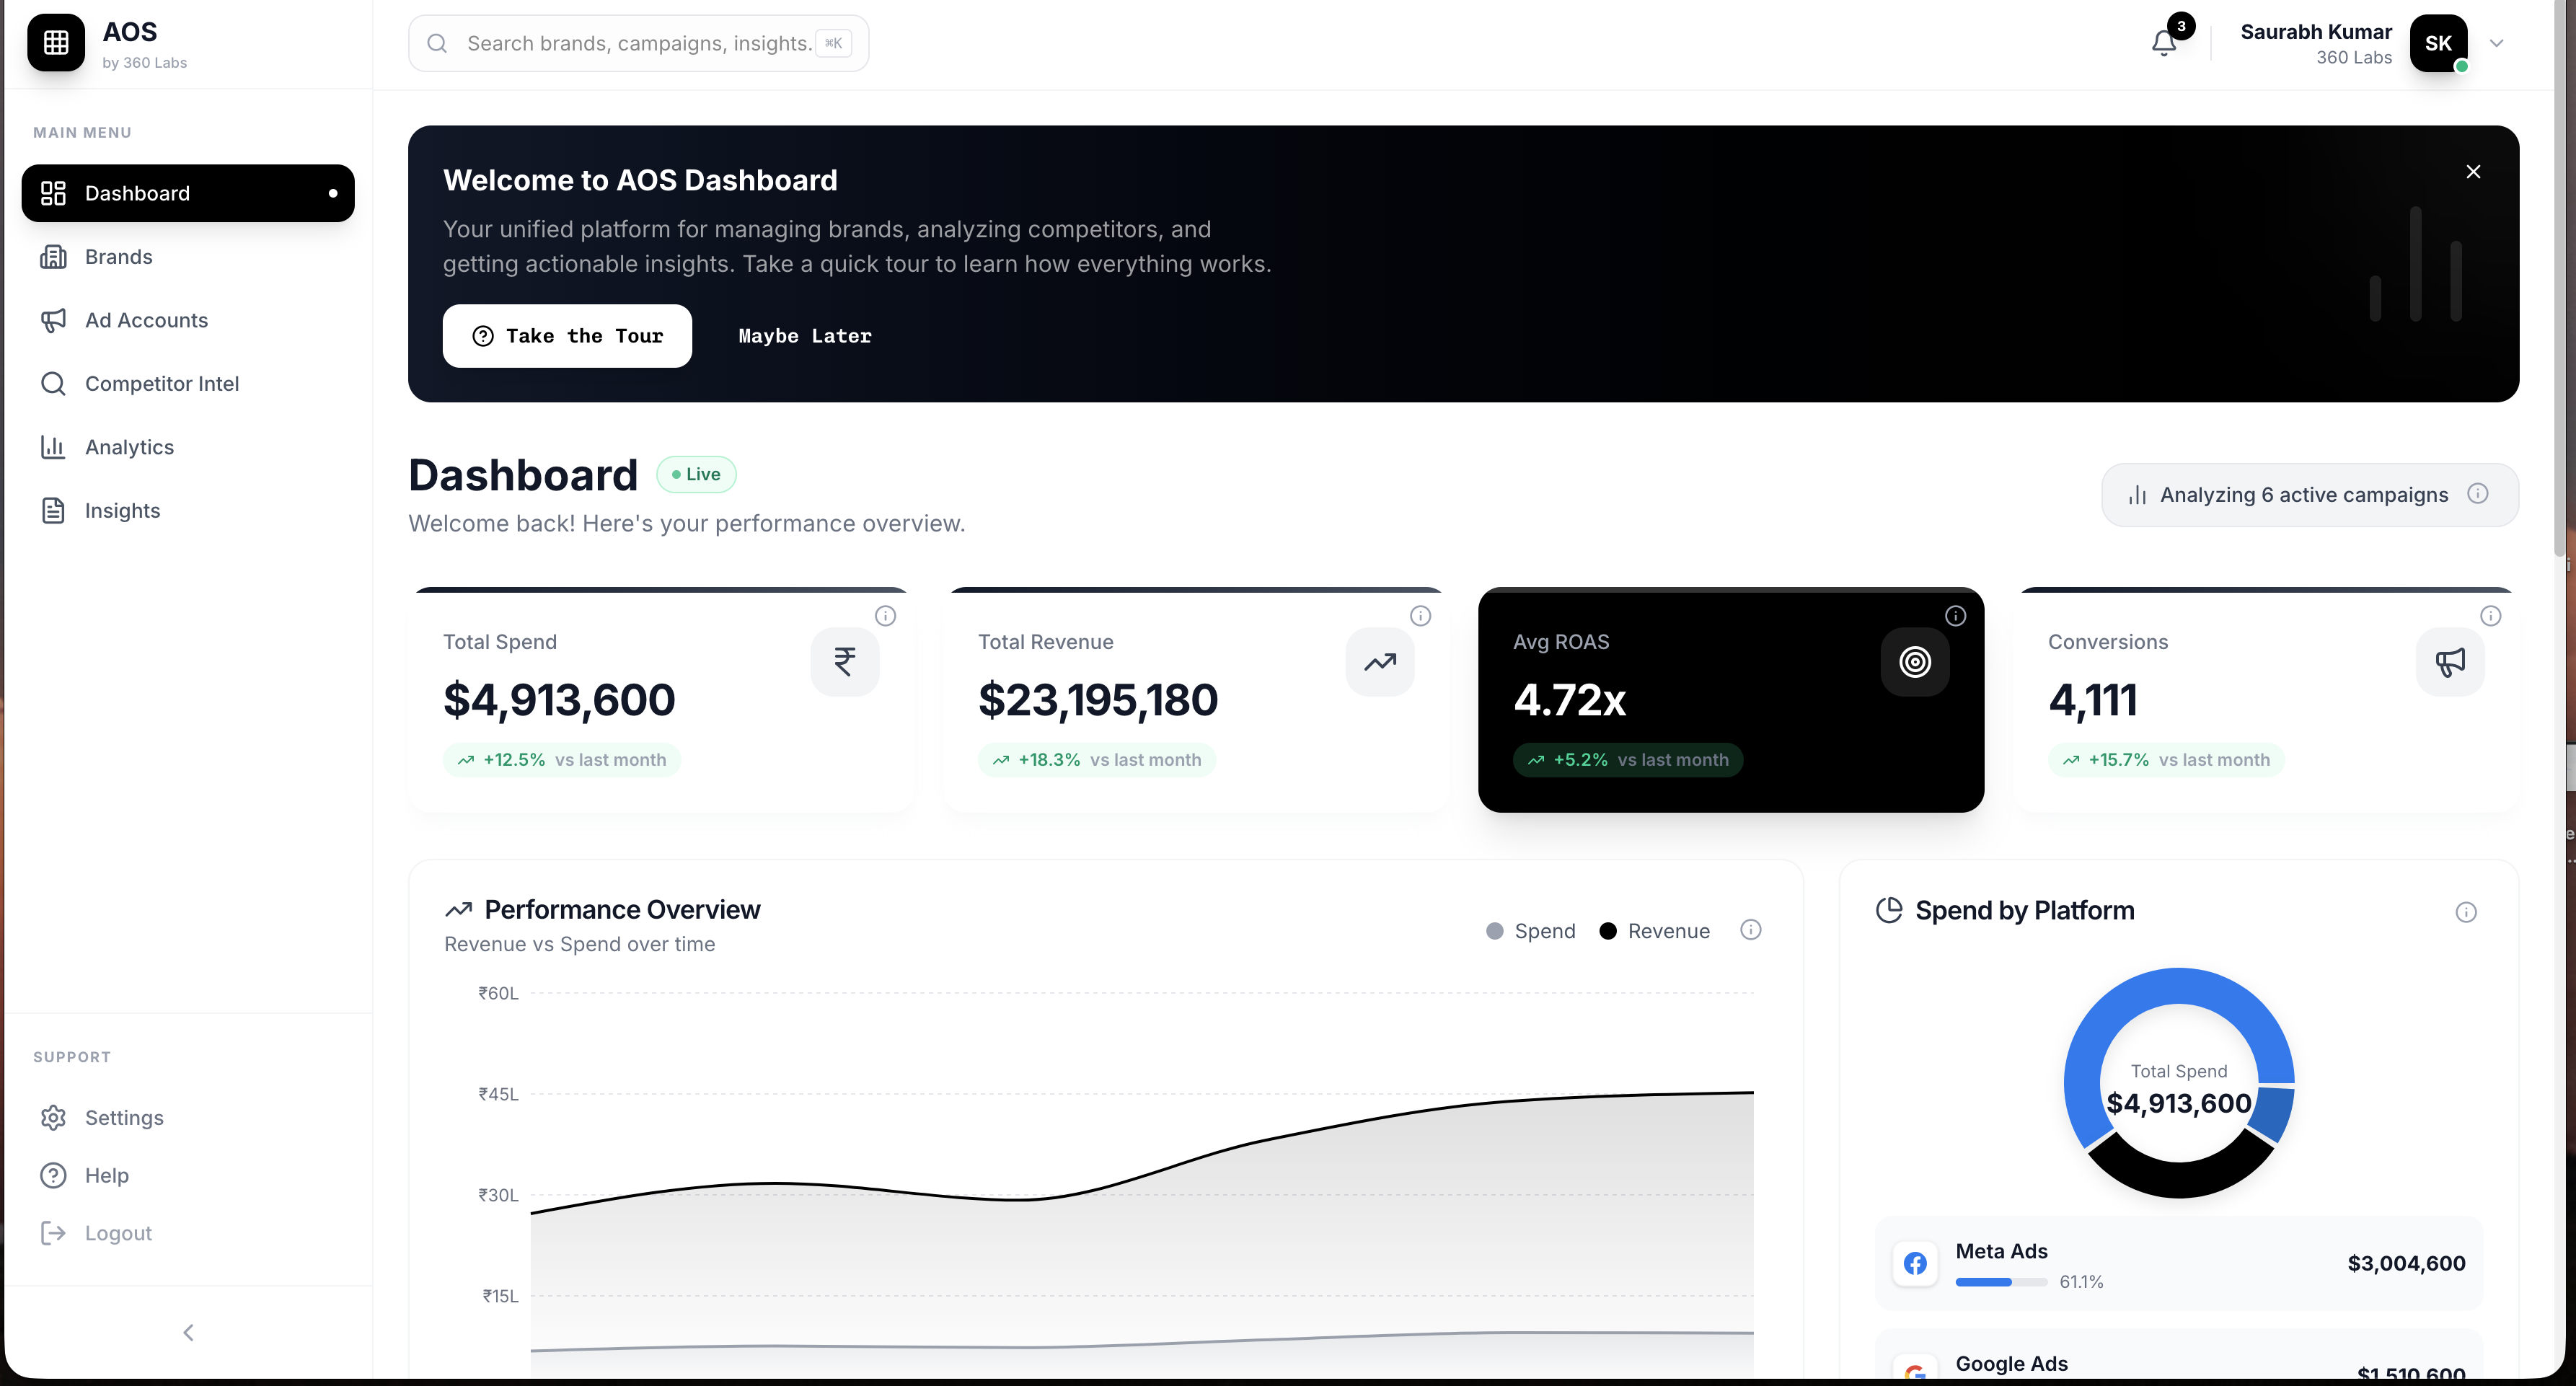Collapse the sidebar with the chevron
Image resolution: width=2576 pixels, height=1386 pixels.
click(188, 1333)
